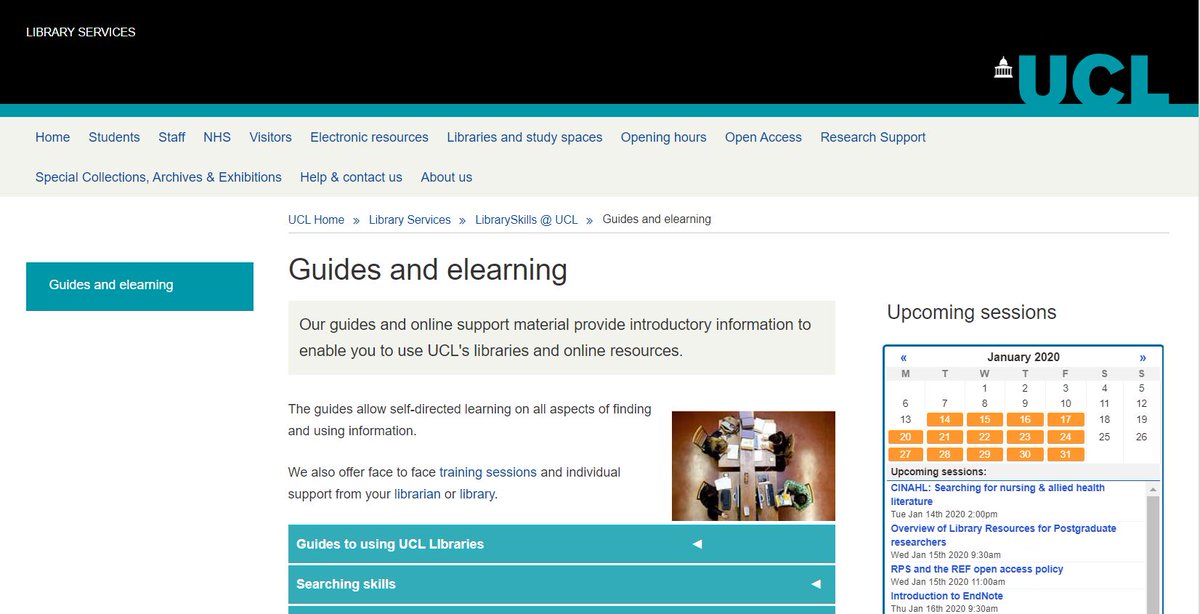
Task: Open the Home menu item
Action: pos(53,137)
